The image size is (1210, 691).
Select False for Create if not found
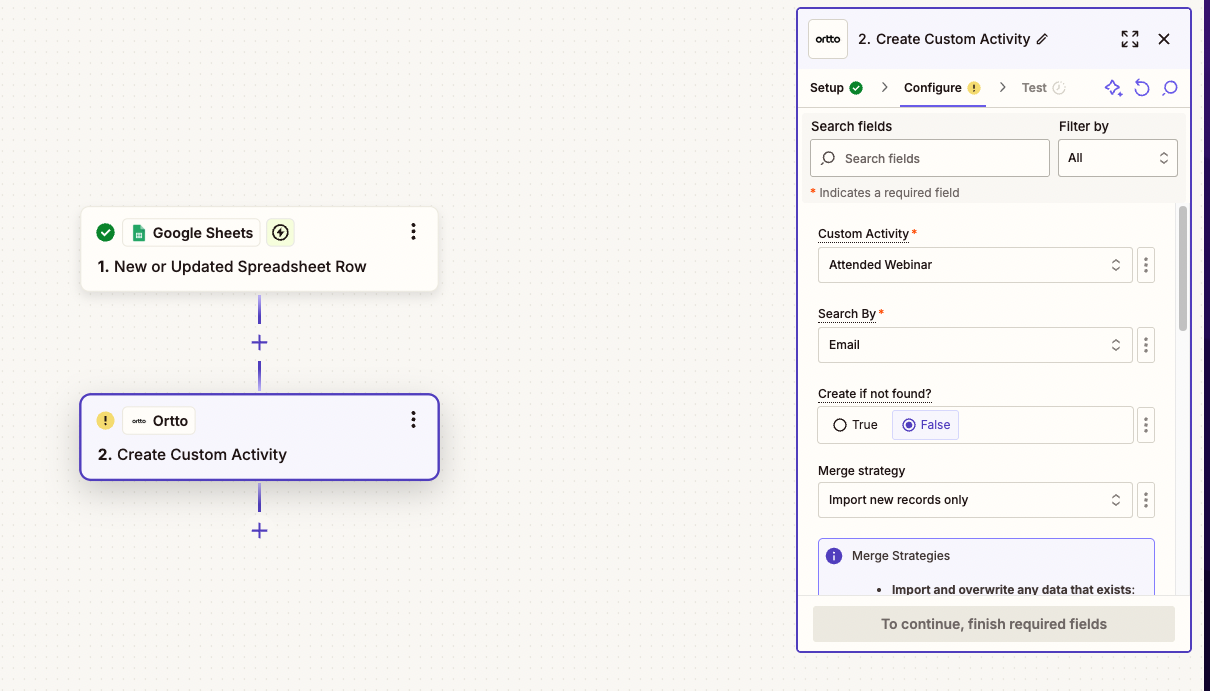coord(926,425)
